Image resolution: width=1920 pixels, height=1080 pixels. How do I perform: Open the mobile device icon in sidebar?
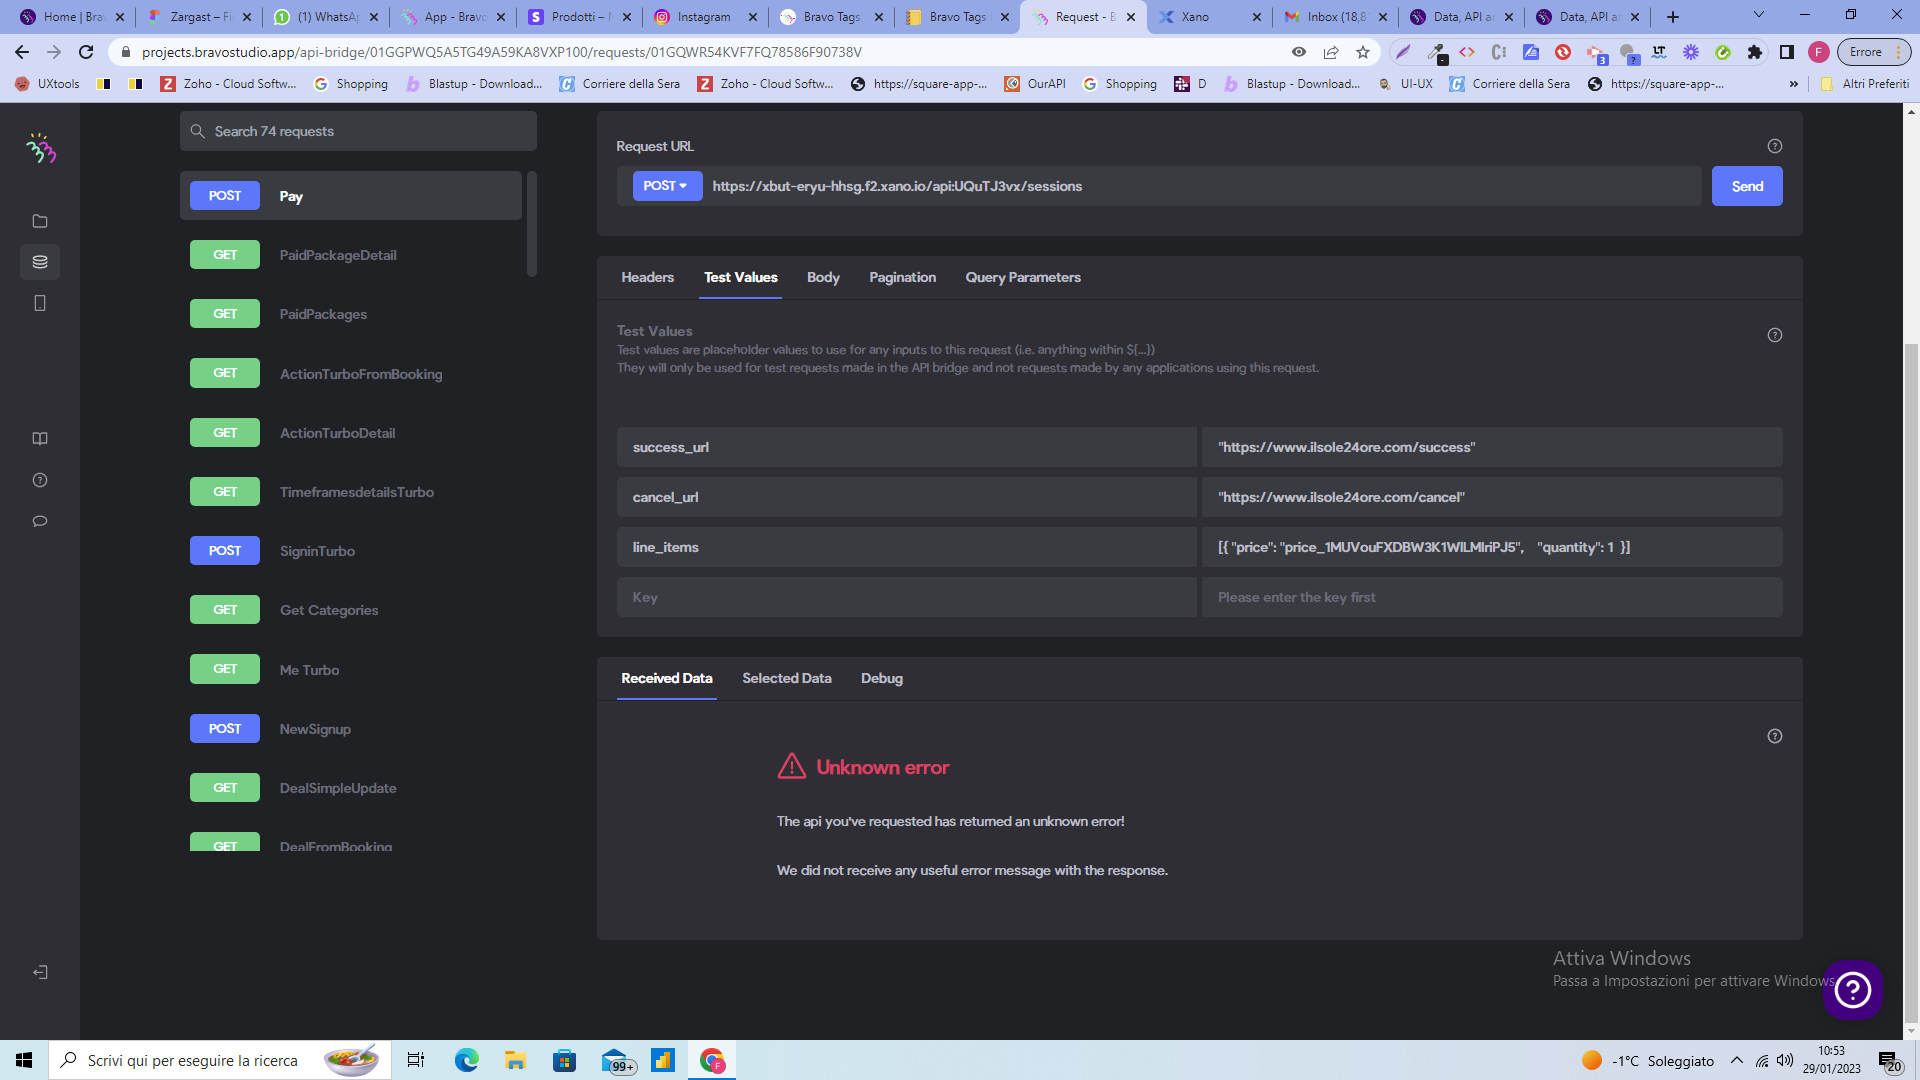[x=40, y=303]
